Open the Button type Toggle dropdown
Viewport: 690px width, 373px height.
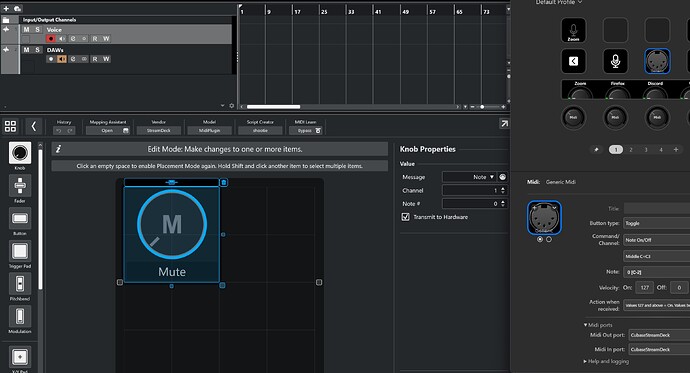pos(657,223)
